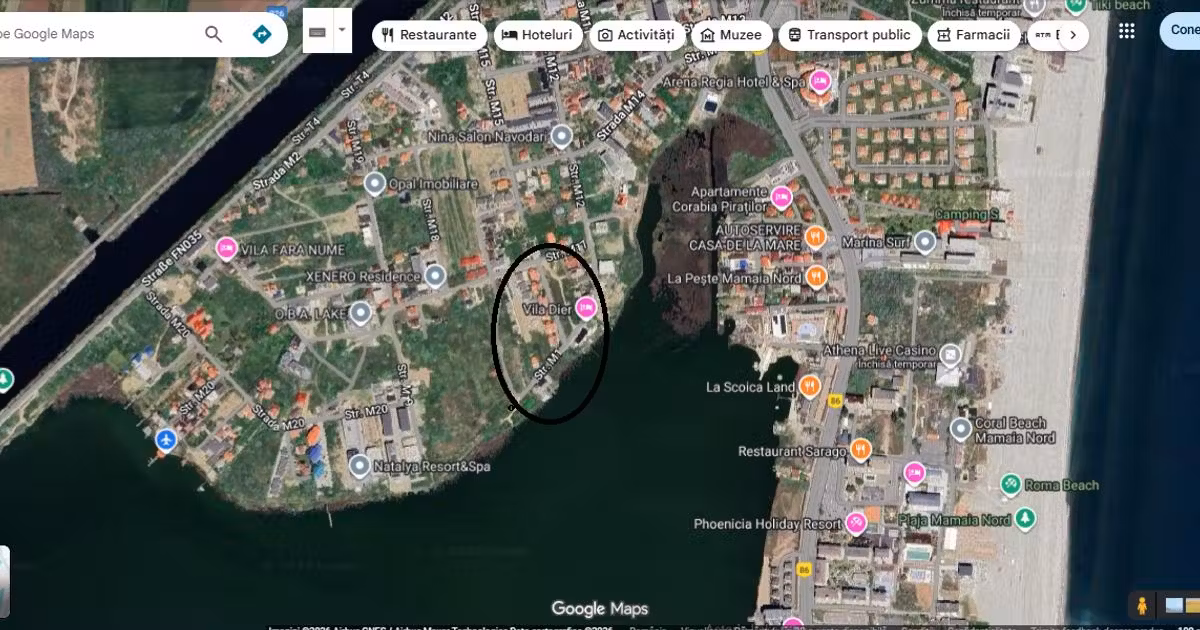Click the Natalya Resort&Spa marker
Viewport: 1200px width, 630px height.
coord(360,465)
